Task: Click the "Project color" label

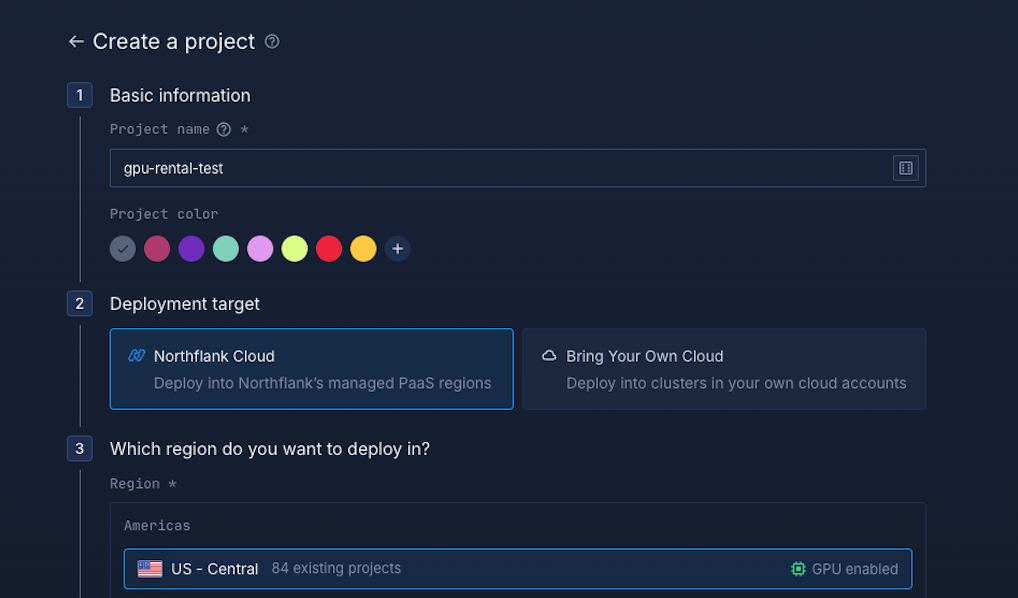Action: (x=164, y=214)
